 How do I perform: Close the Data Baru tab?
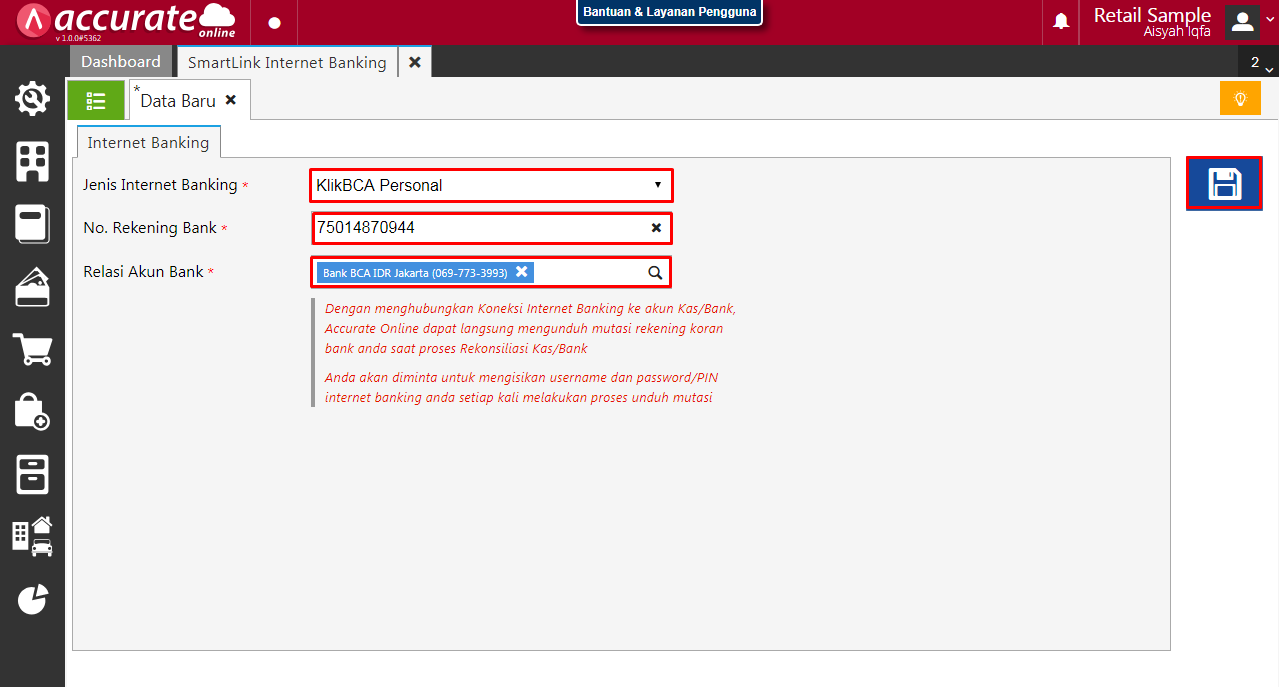click(x=231, y=100)
